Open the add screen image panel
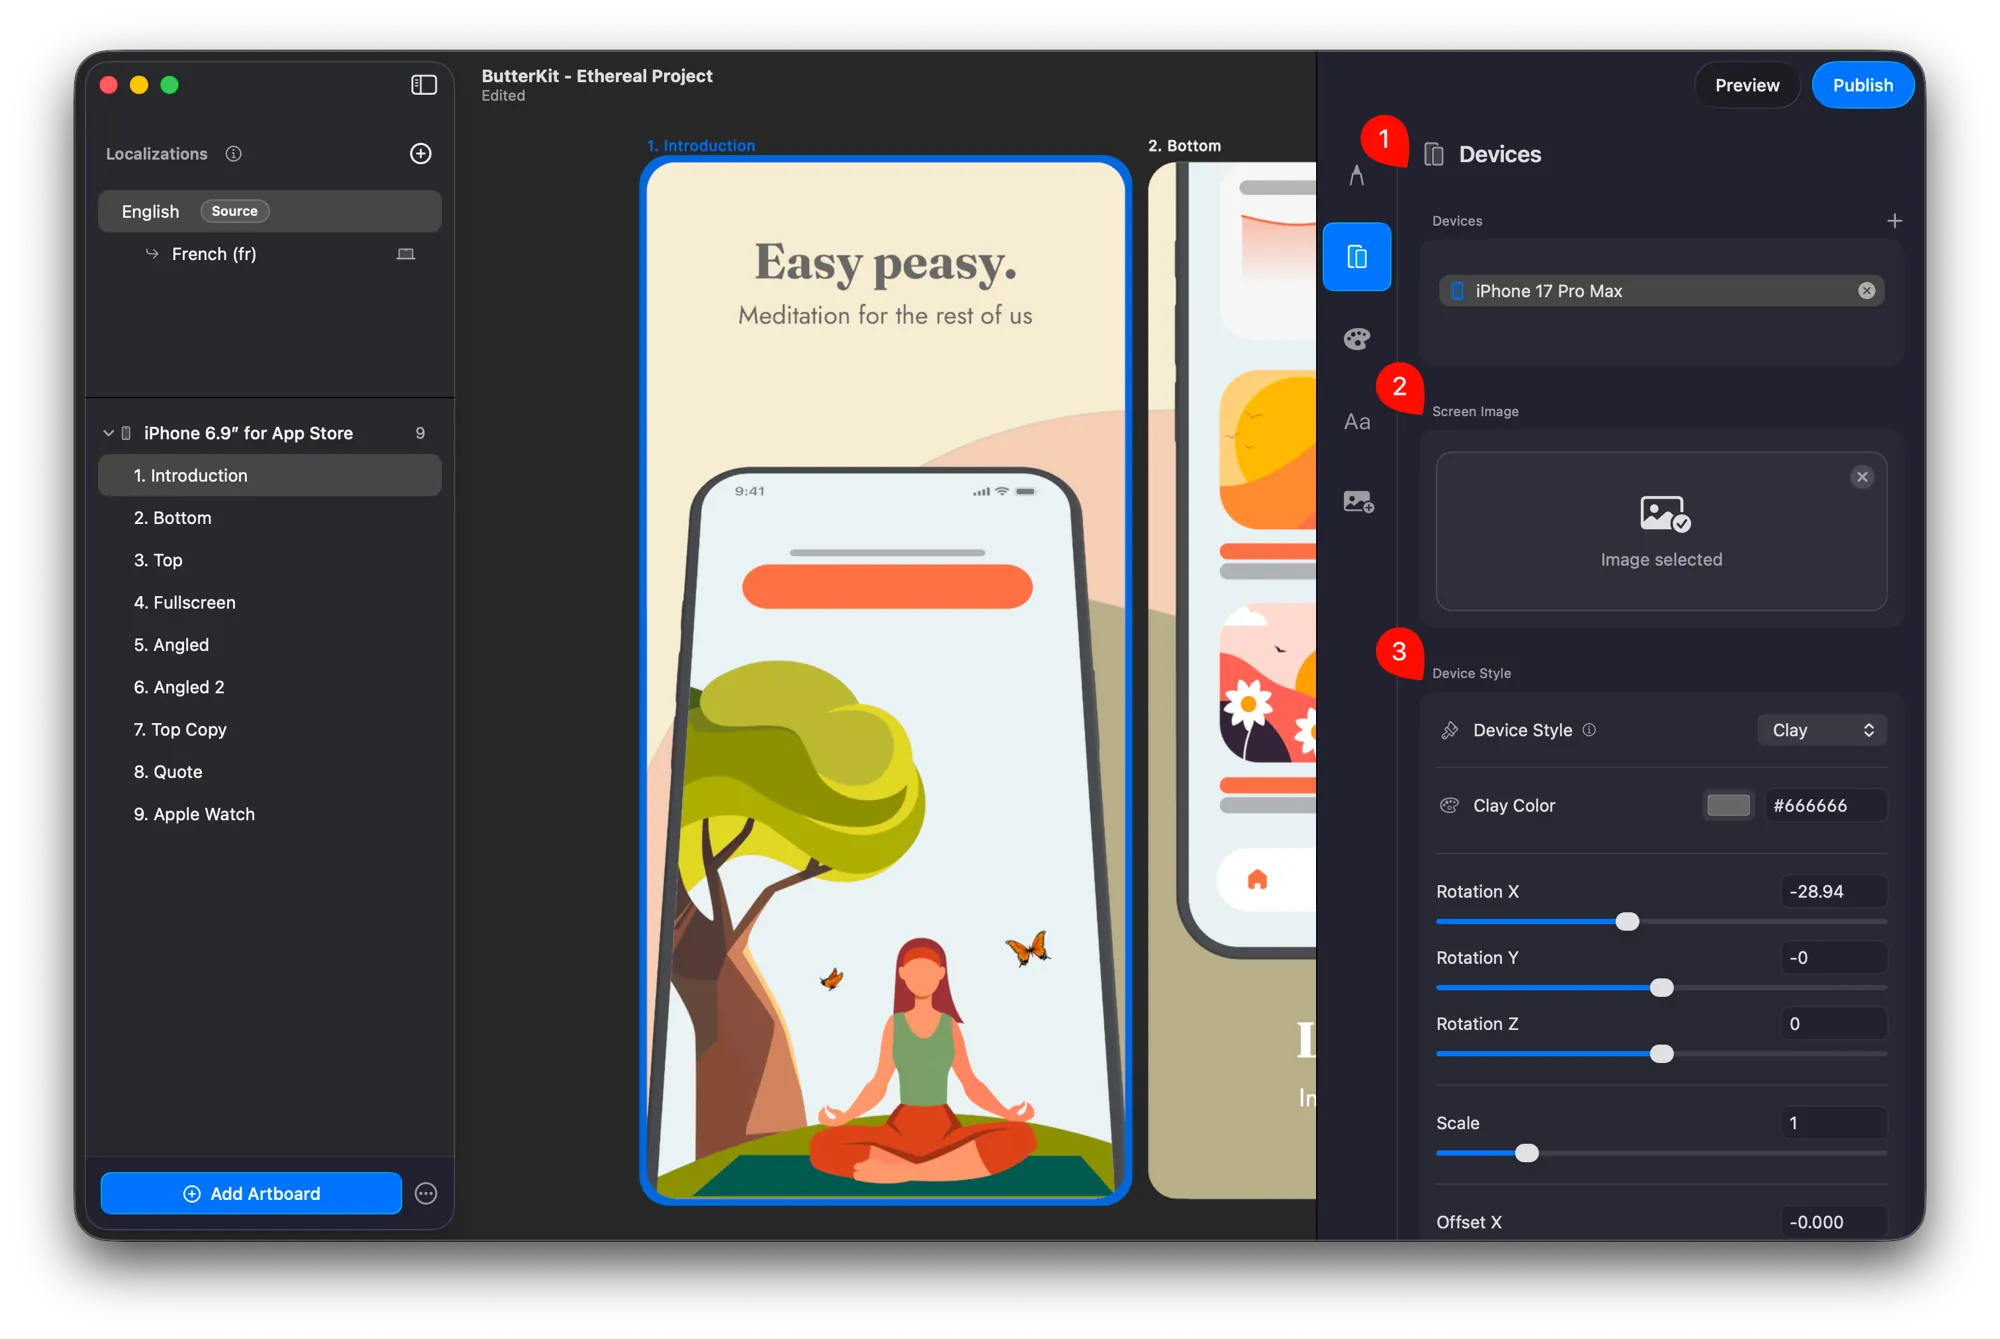Screen dimensions: 2000x1339 tap(1356, 502)
